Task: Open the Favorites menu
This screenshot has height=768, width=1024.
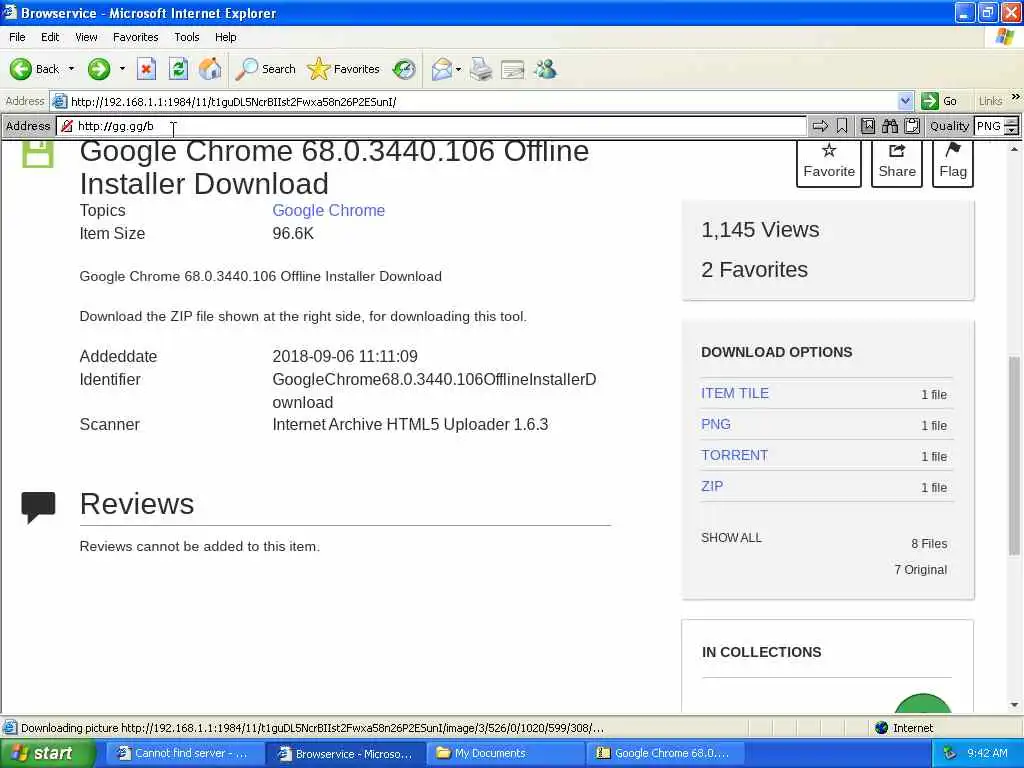Action: coord(135,37)
